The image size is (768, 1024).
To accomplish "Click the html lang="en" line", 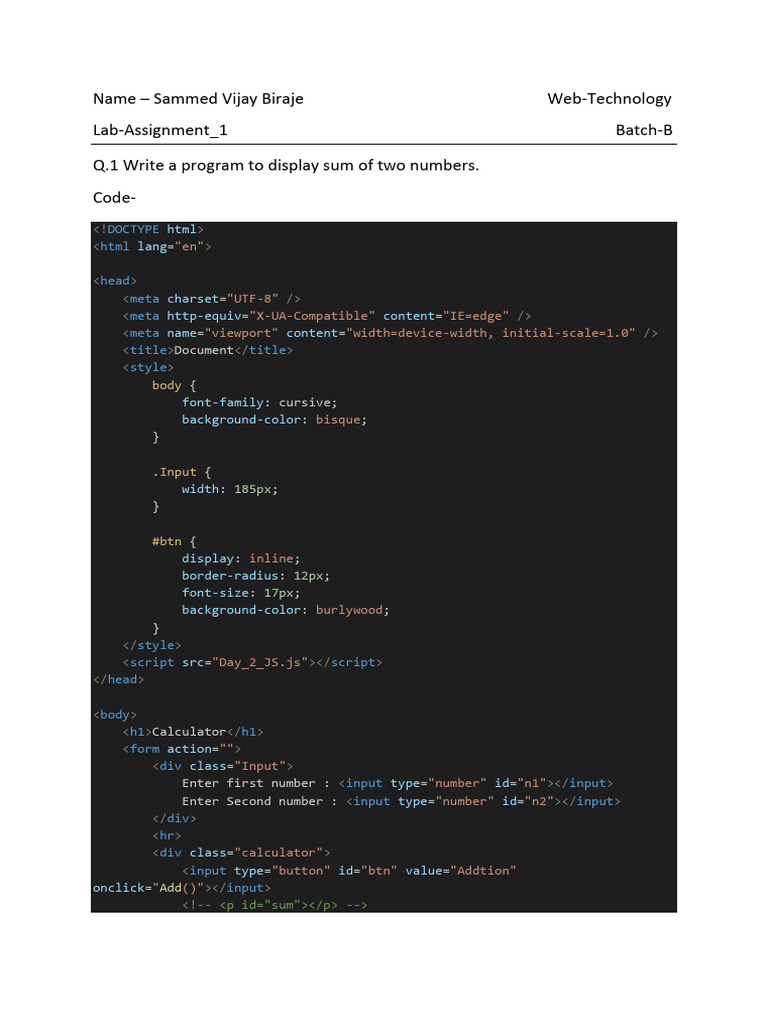I will [152, 246].
